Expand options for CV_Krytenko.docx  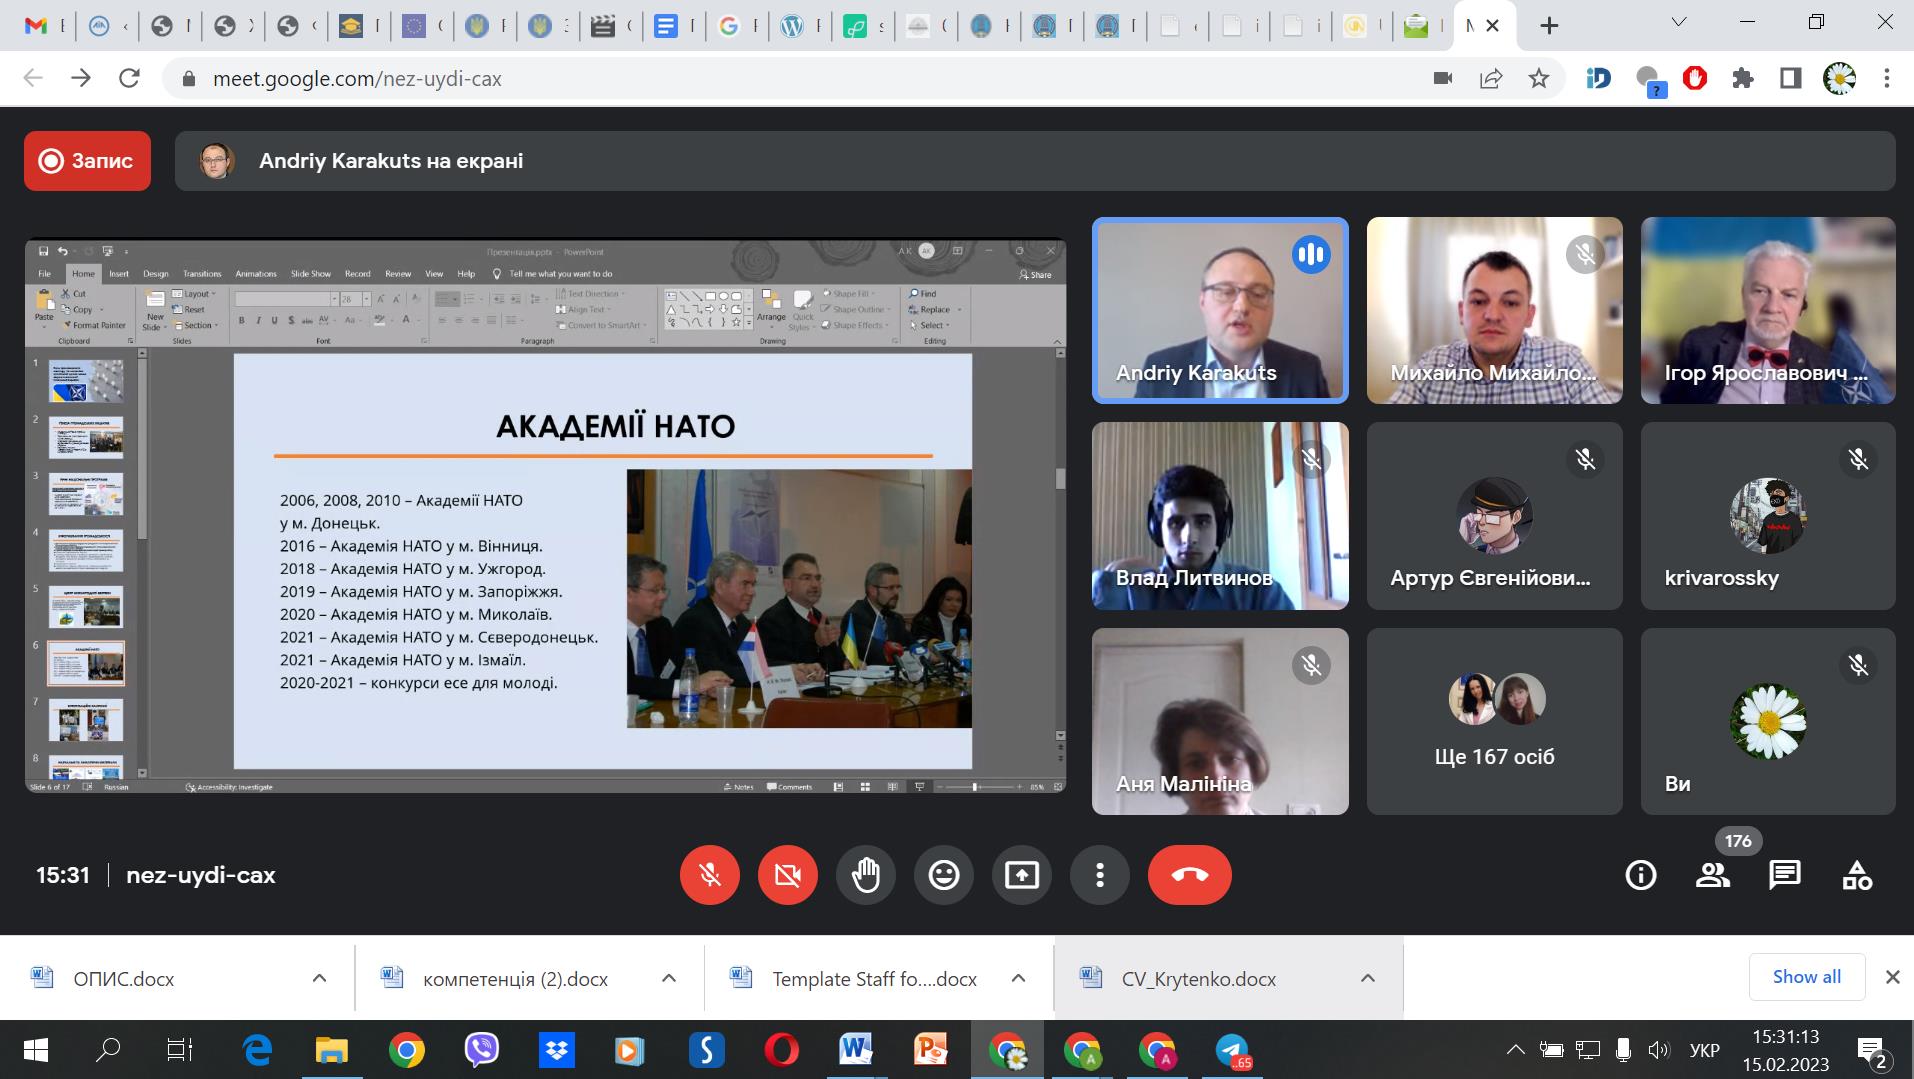1368,978
